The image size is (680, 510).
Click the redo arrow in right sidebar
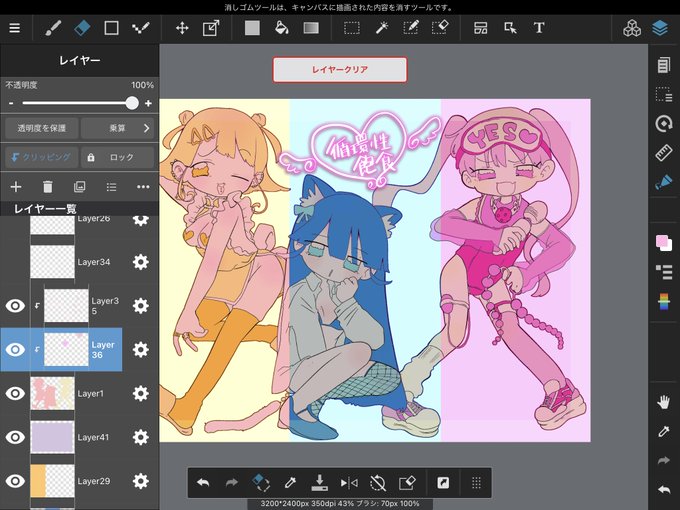pyautogui.click(x=664, y=461)
